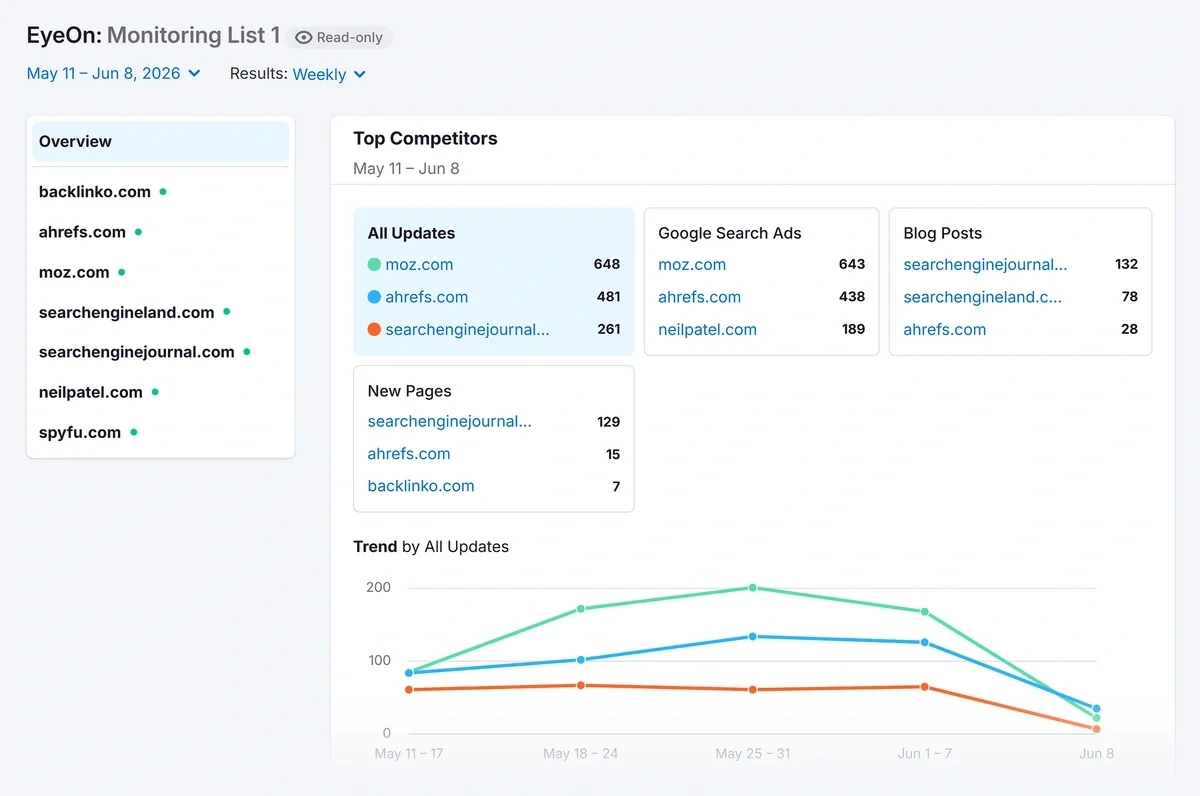Select searchenginejournal.com in the sidebar list
This screenshot has width=1200, height=796.
point(137,352)
